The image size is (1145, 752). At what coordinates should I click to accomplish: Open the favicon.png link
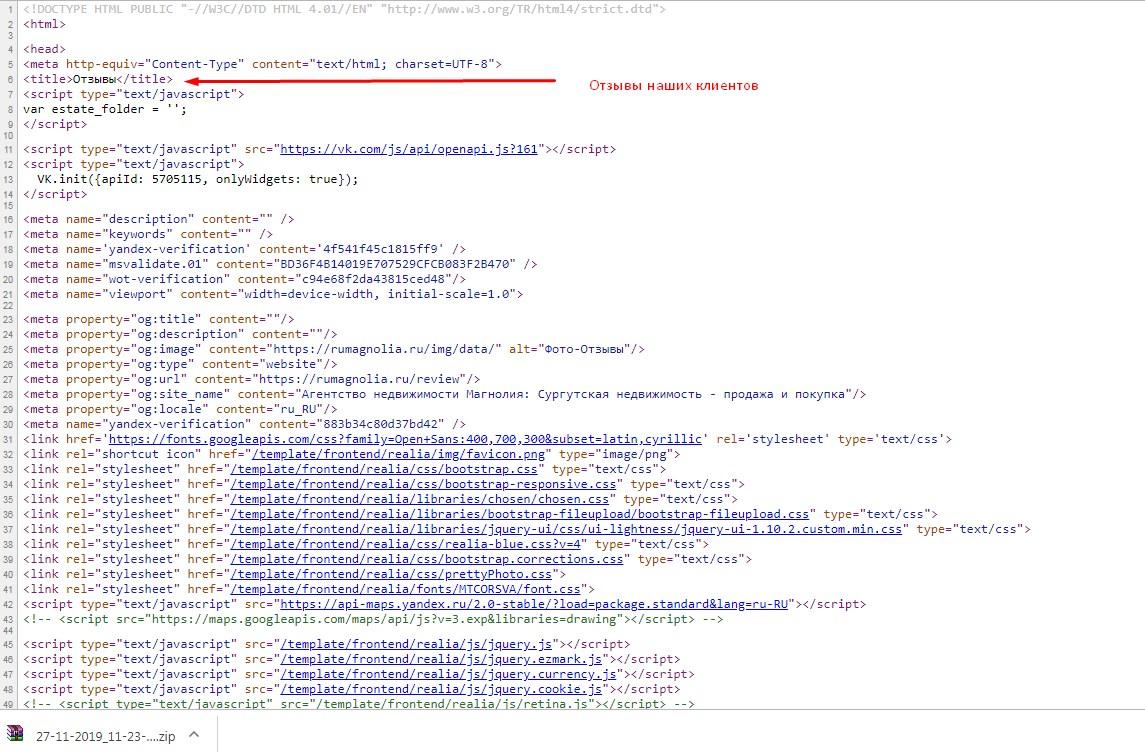click(x=398, y=454)
